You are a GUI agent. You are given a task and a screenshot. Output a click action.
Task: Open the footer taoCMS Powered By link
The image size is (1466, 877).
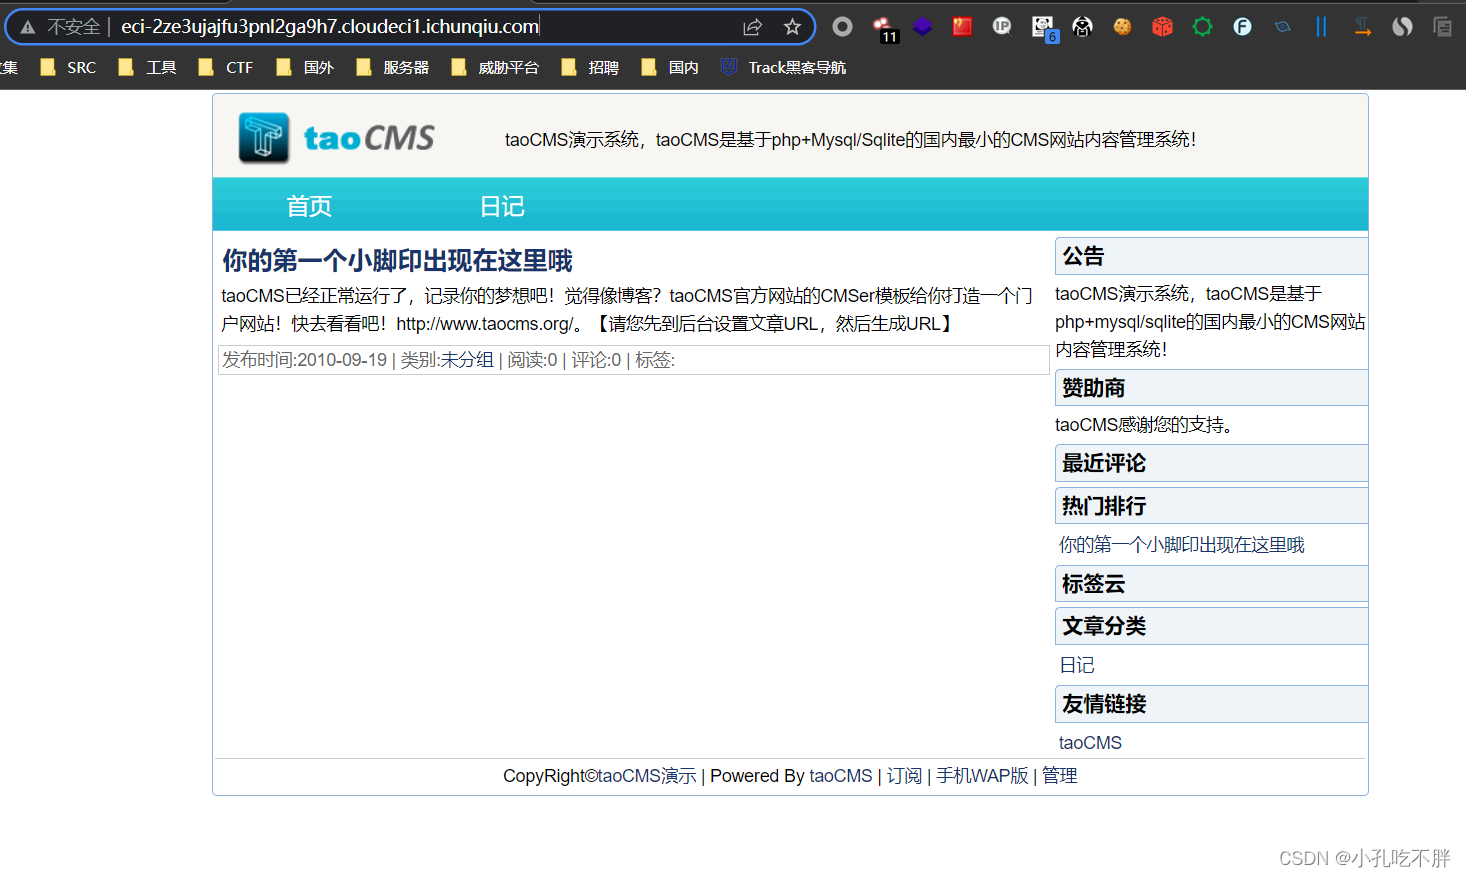[841, 776]
